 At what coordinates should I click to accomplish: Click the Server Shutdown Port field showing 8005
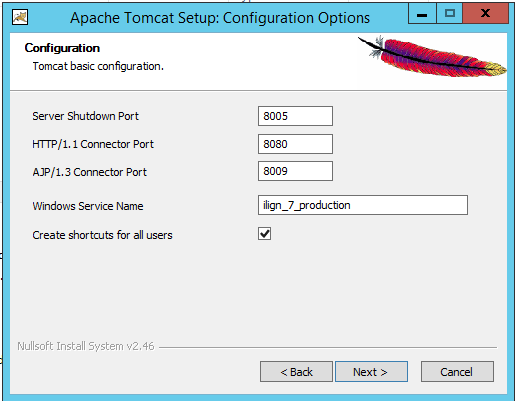pyautogui.click(x=295, y=116)
